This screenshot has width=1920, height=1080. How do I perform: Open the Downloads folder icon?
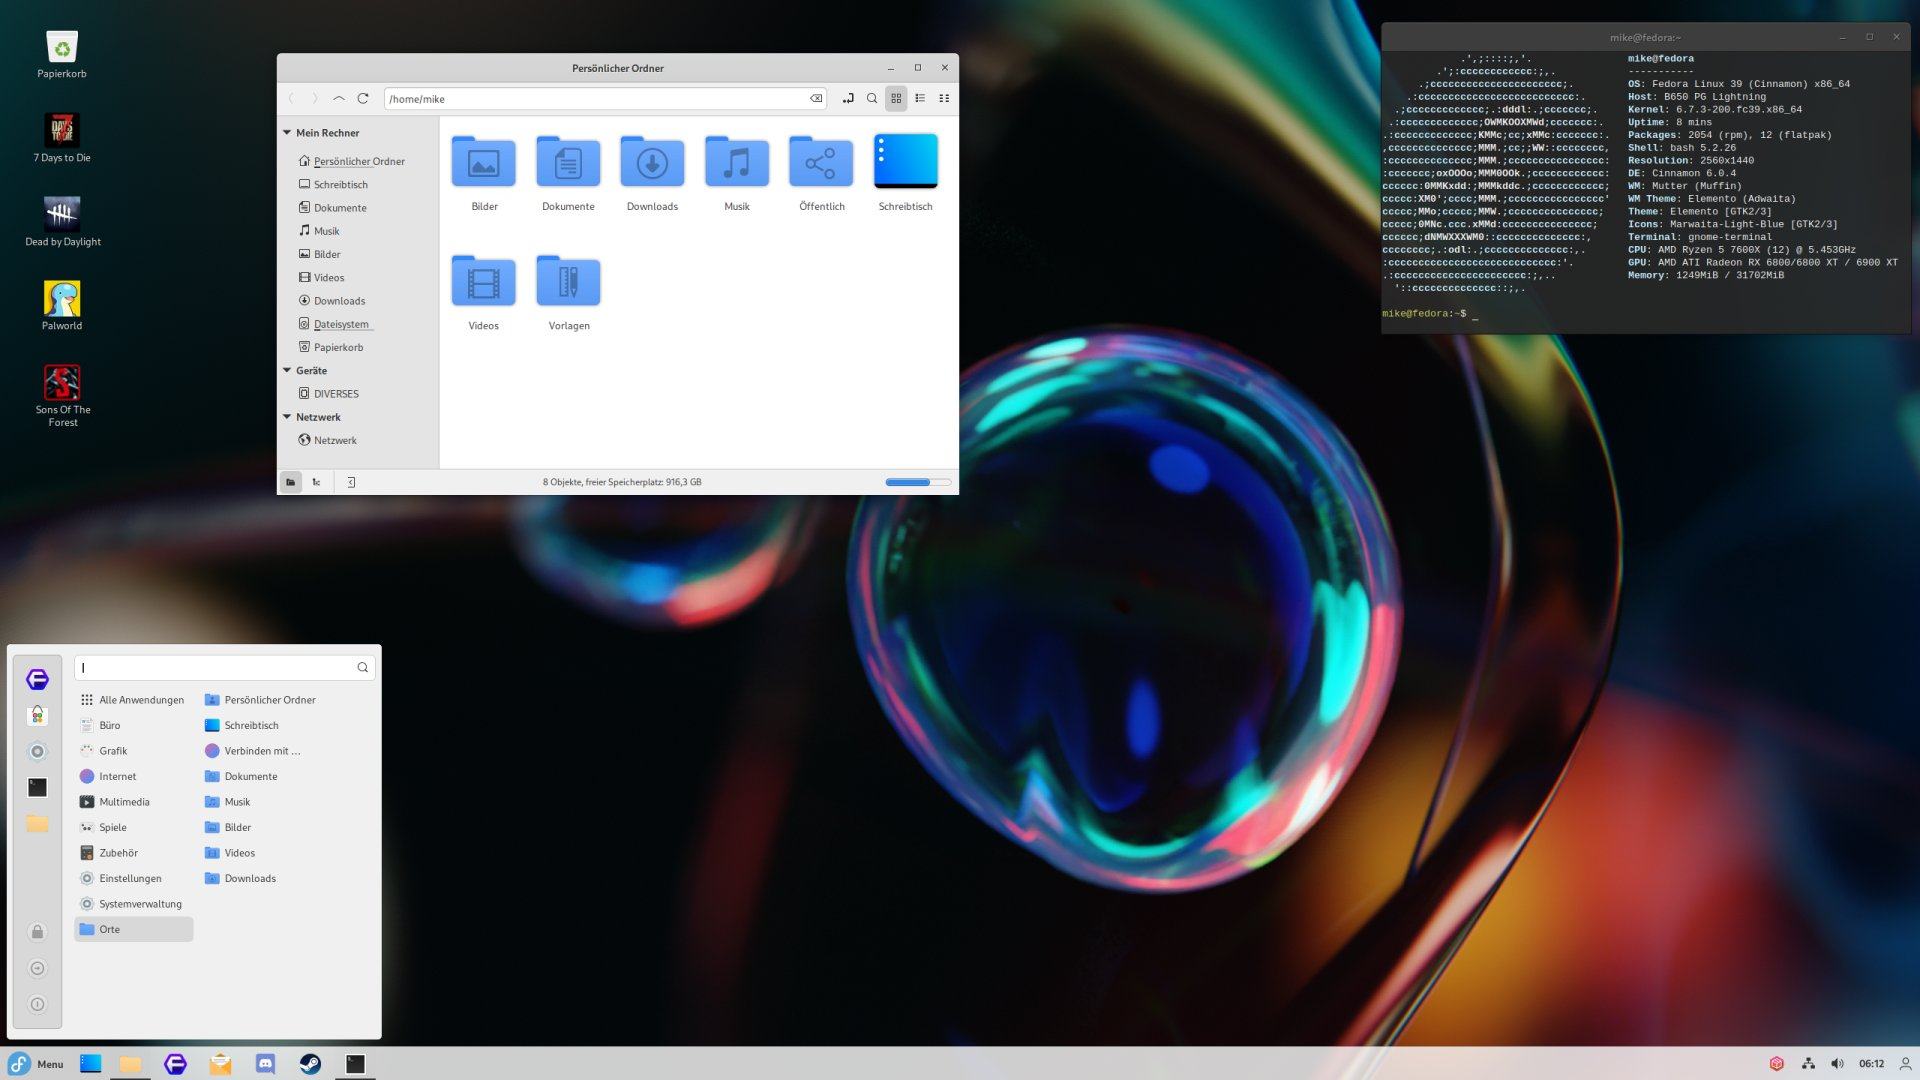(x=651, y=160)
